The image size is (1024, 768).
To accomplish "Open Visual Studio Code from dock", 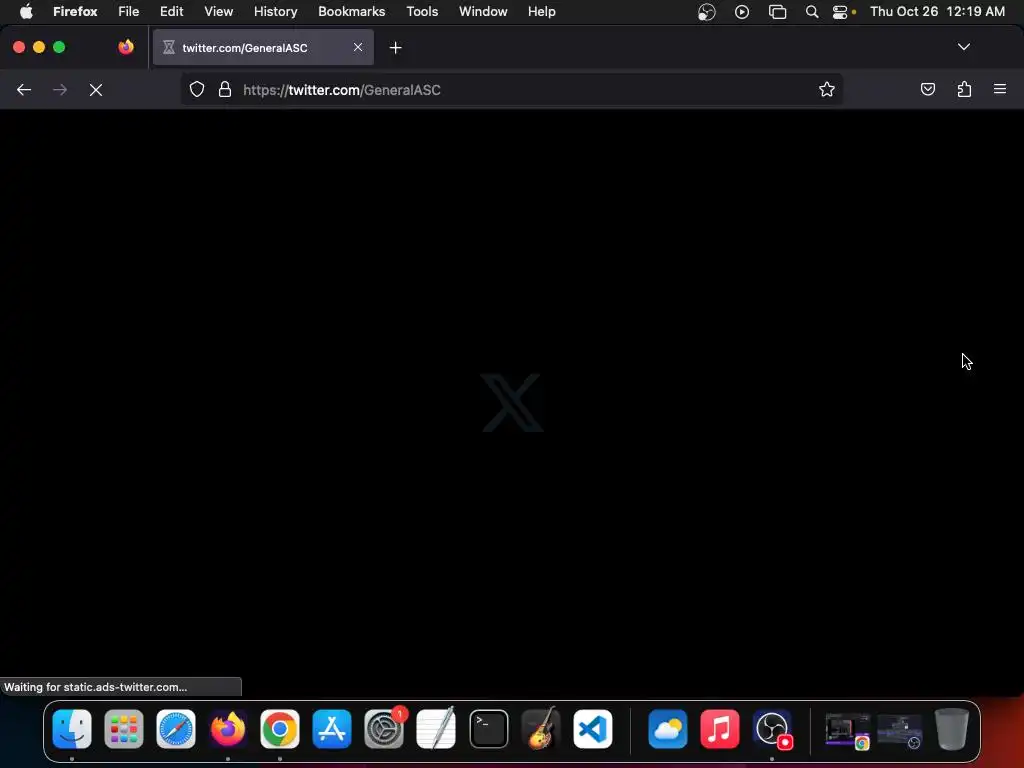I will (593, 729).
